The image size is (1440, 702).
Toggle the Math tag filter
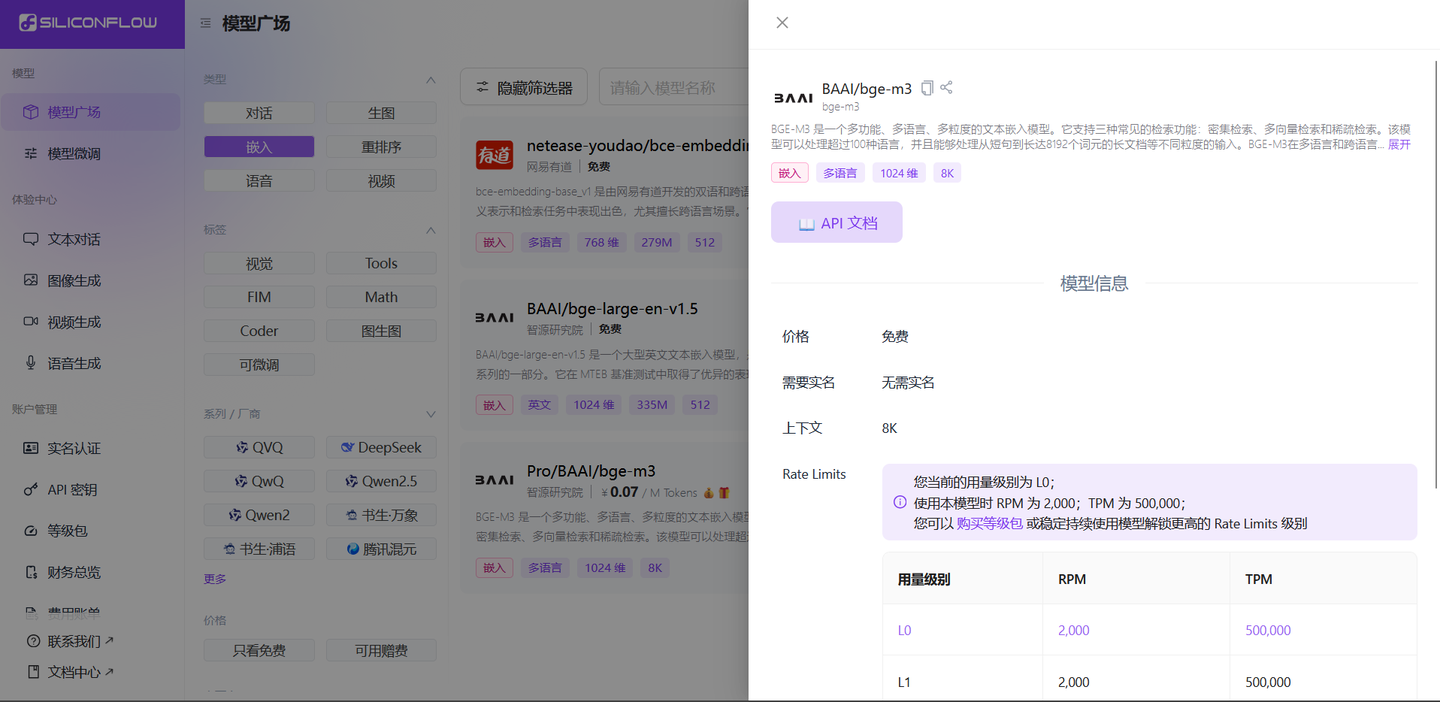381,297
